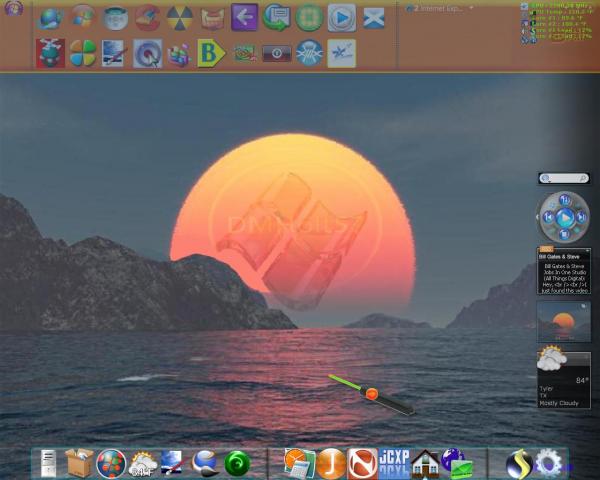This screenshot has width=600, height=480.
Task: Open the blue circular spider-web icon
Action: point(309,53)
